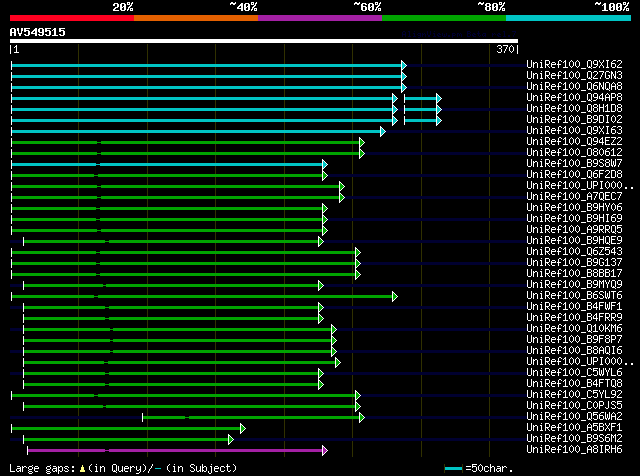Viewport: 640px width, 476px height.
Task: Select label UniRef100_B9MYQ9
Action: tap(574, 285)
